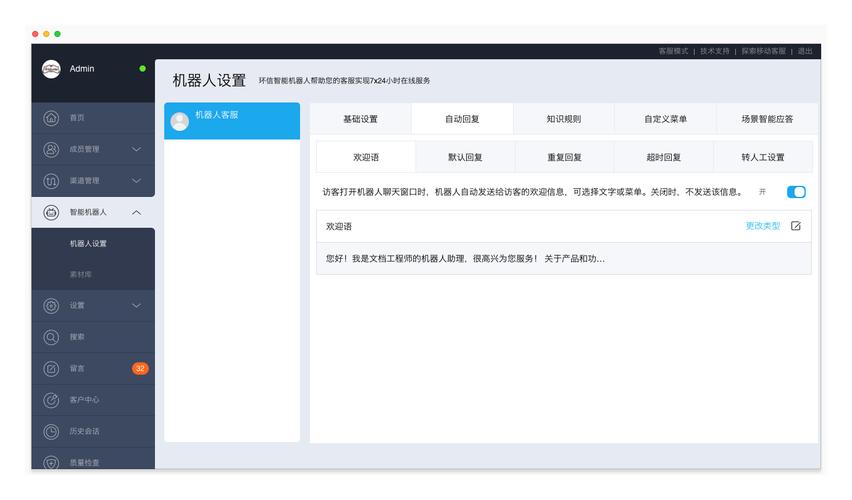Click the 更改类型 link
The image size is (852, 500).
point(763,226)
